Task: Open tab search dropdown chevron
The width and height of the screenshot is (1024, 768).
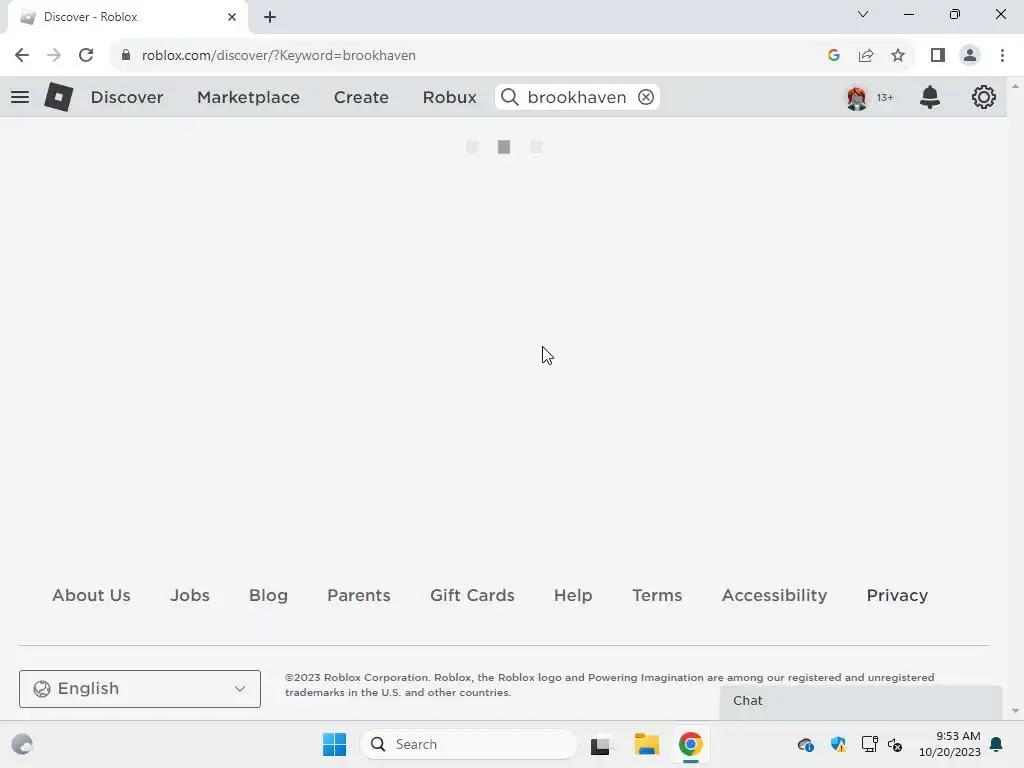Action: click(x=863, y=14)
